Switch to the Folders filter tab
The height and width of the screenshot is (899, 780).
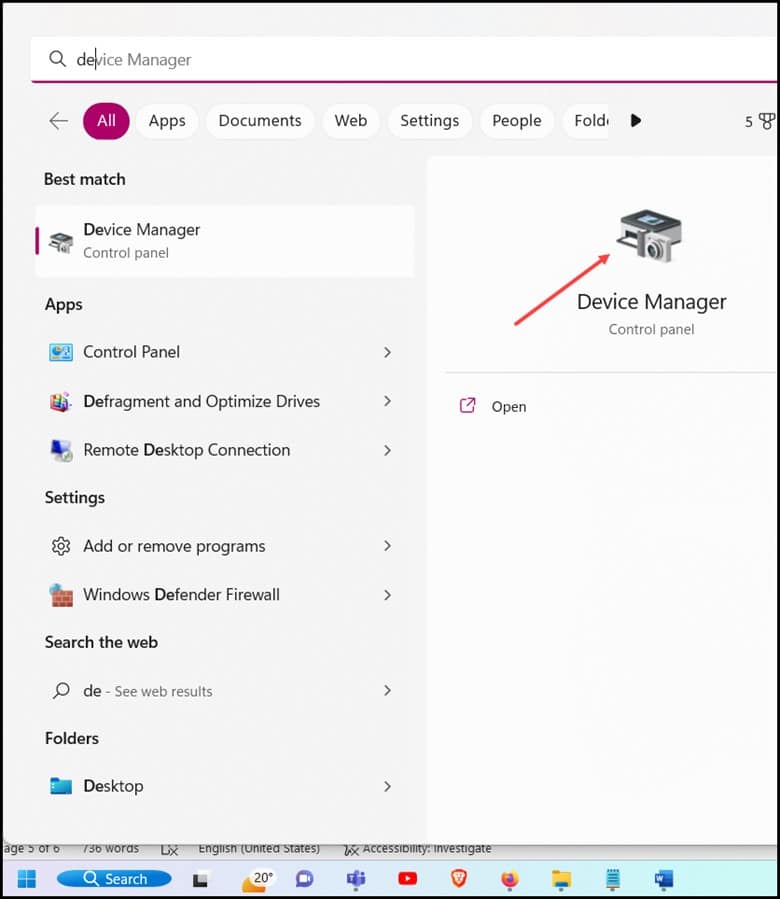point(586,121)
